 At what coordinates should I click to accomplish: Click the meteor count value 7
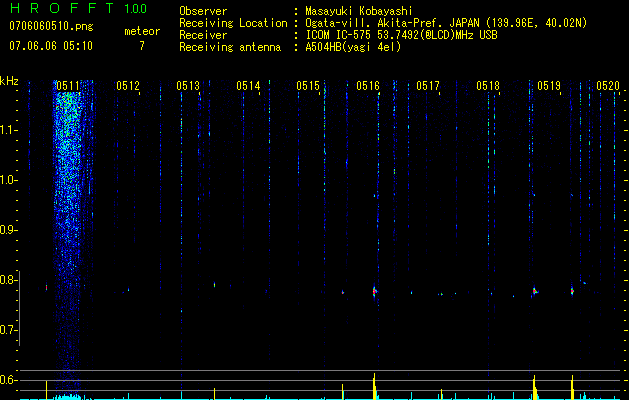coord(142,46)
